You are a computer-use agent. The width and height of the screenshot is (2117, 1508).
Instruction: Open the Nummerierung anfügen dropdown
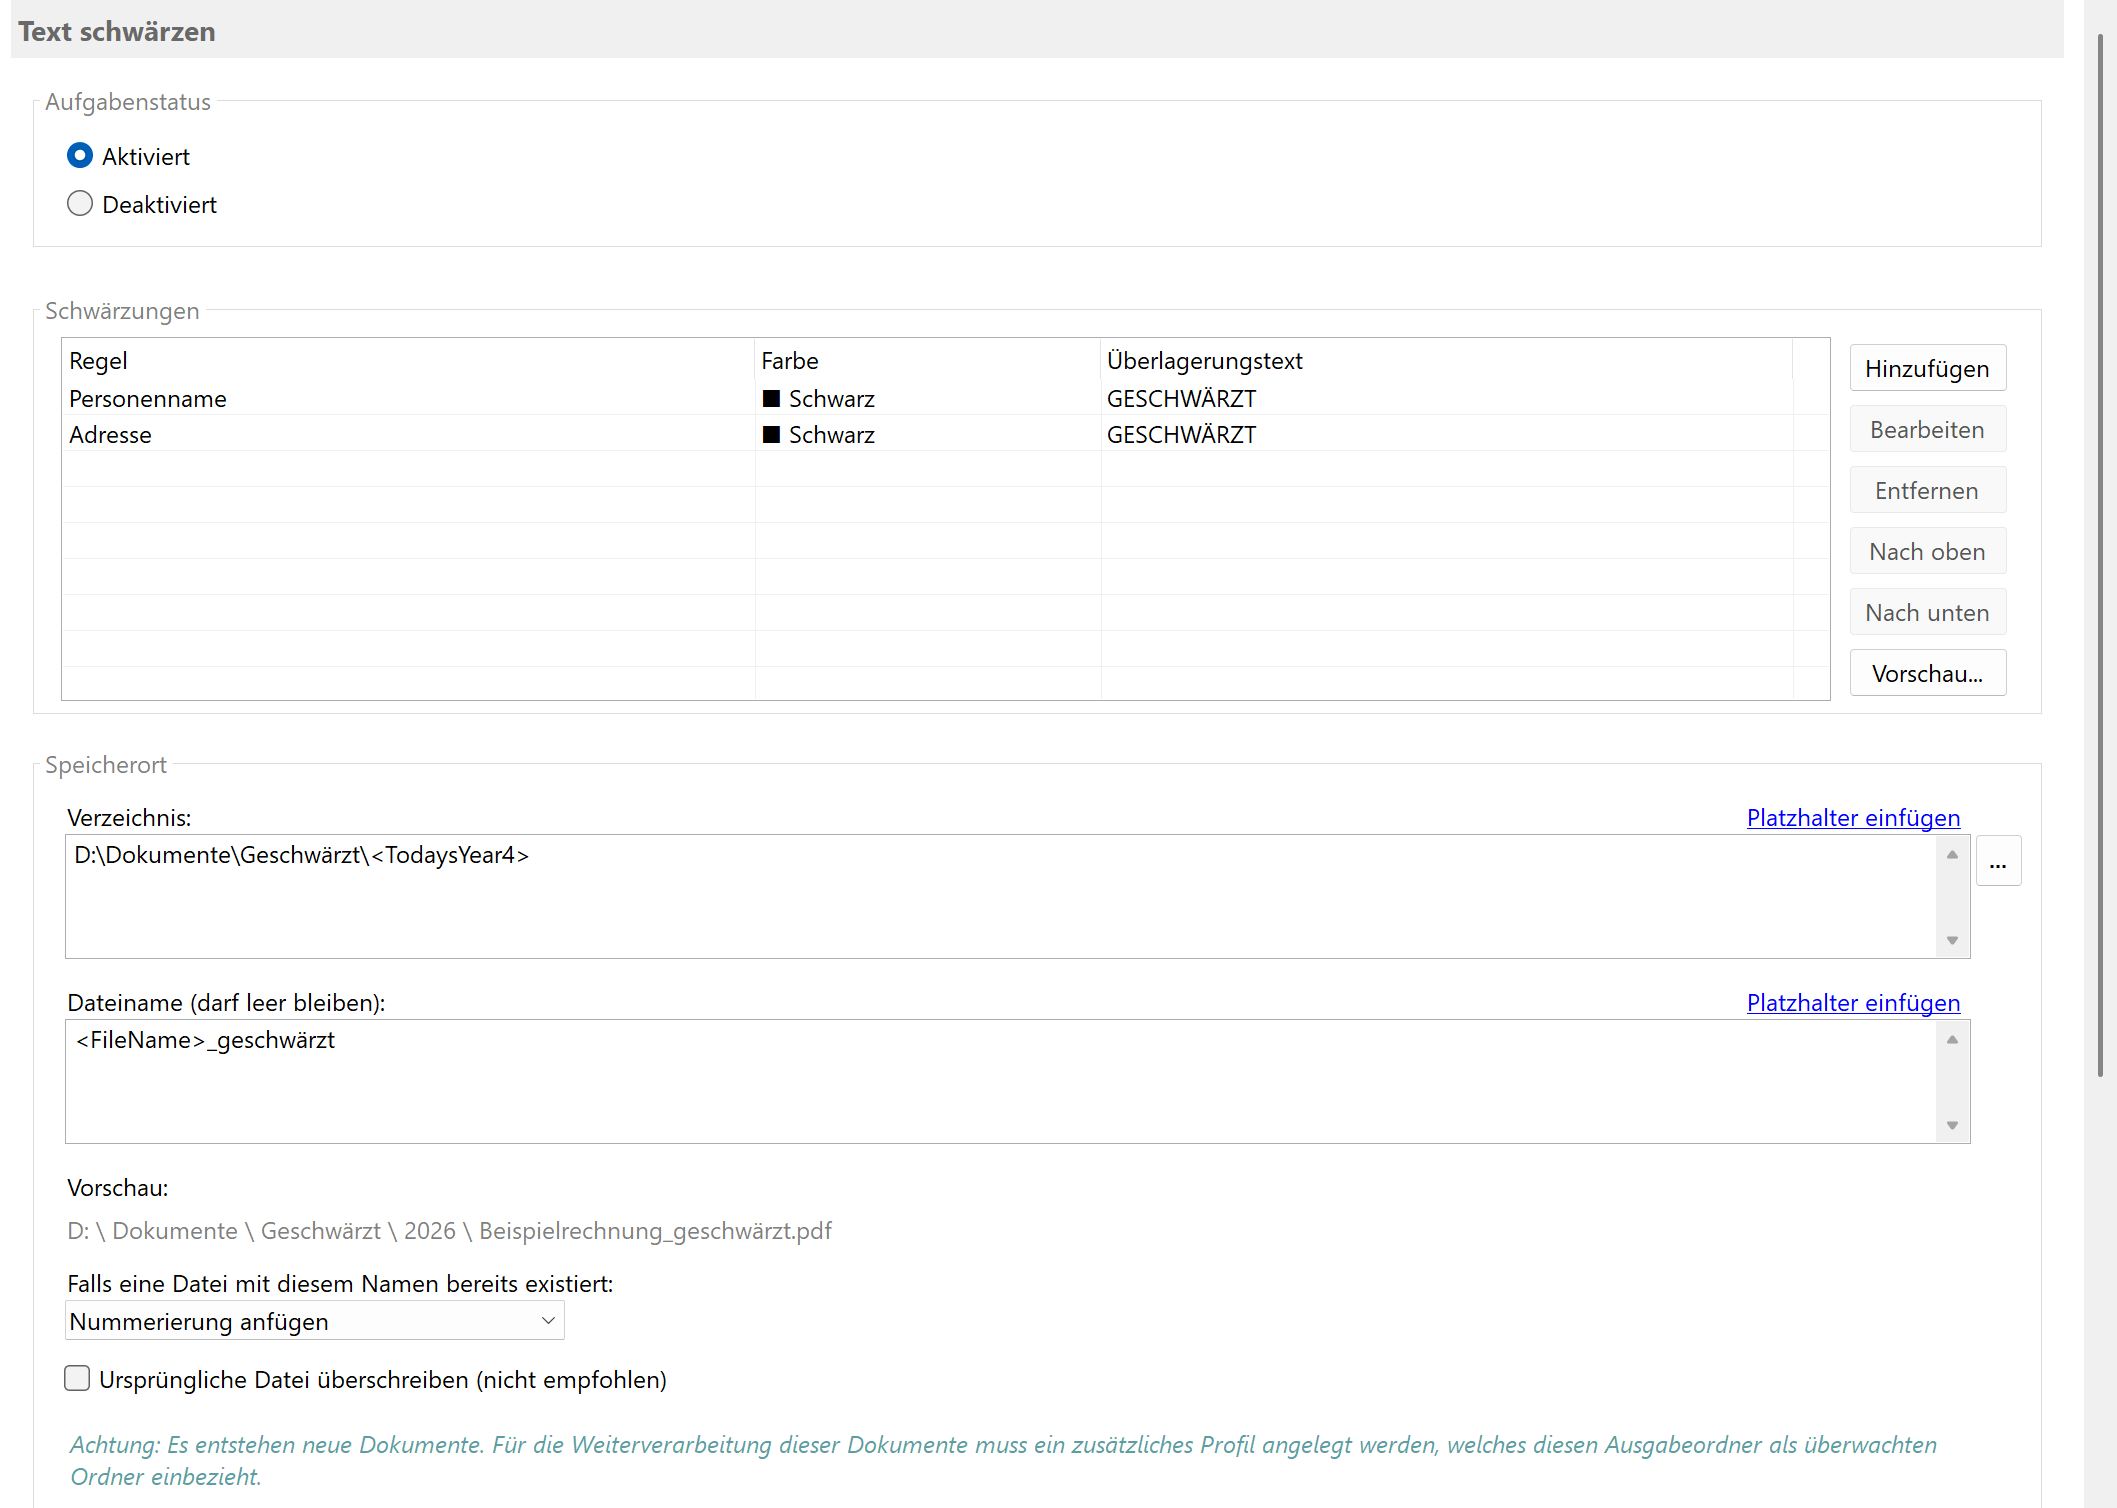[x=314, y=1321]
